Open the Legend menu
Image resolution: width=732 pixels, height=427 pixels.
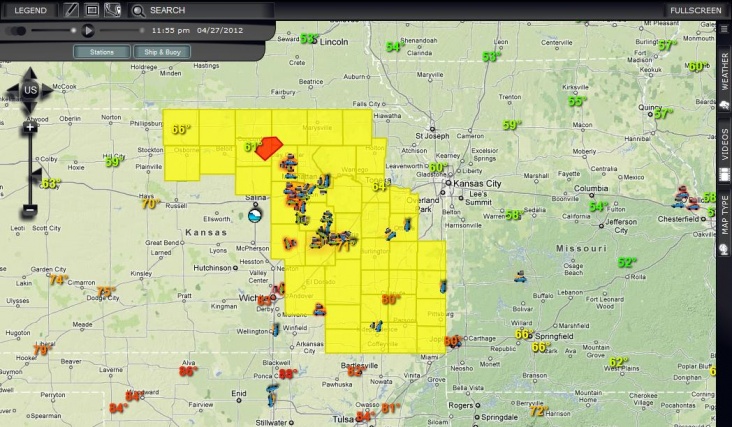pyautogui.click(x=30, y=10)
